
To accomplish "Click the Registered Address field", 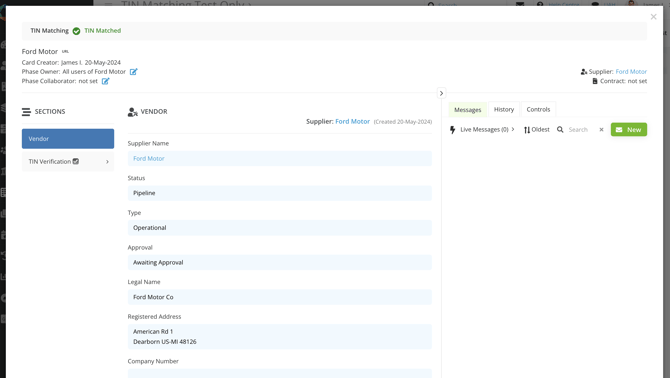I will coord(280,337).
